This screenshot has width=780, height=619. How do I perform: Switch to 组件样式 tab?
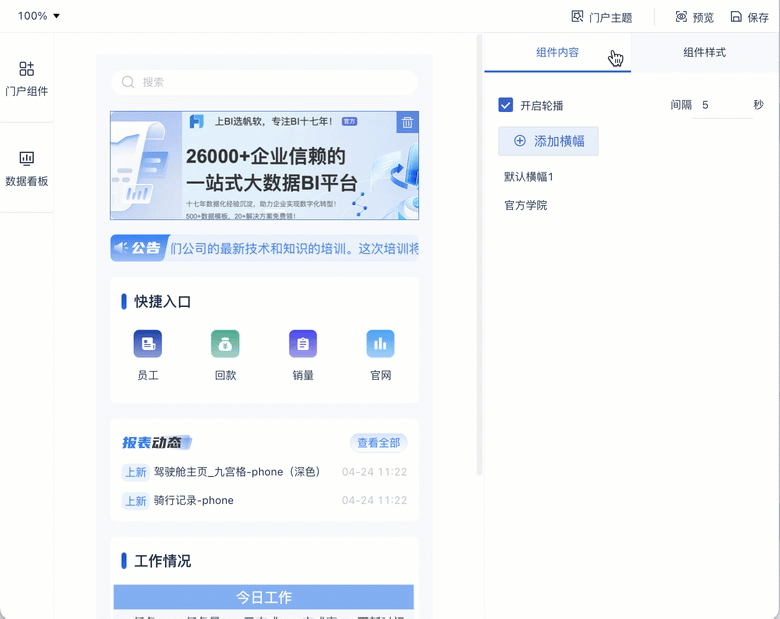click(704, 53)
